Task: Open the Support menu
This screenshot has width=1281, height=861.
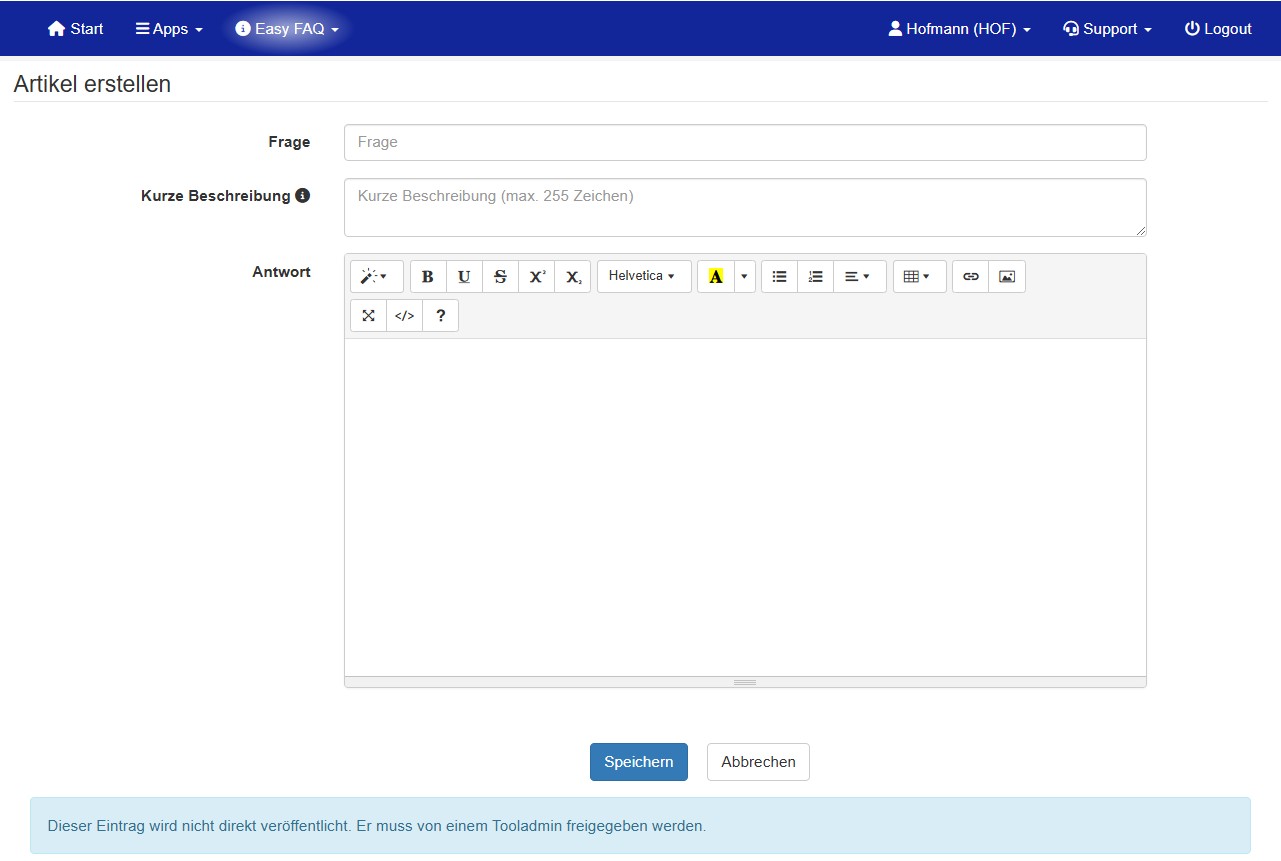Action: [x=1107, y=29]
